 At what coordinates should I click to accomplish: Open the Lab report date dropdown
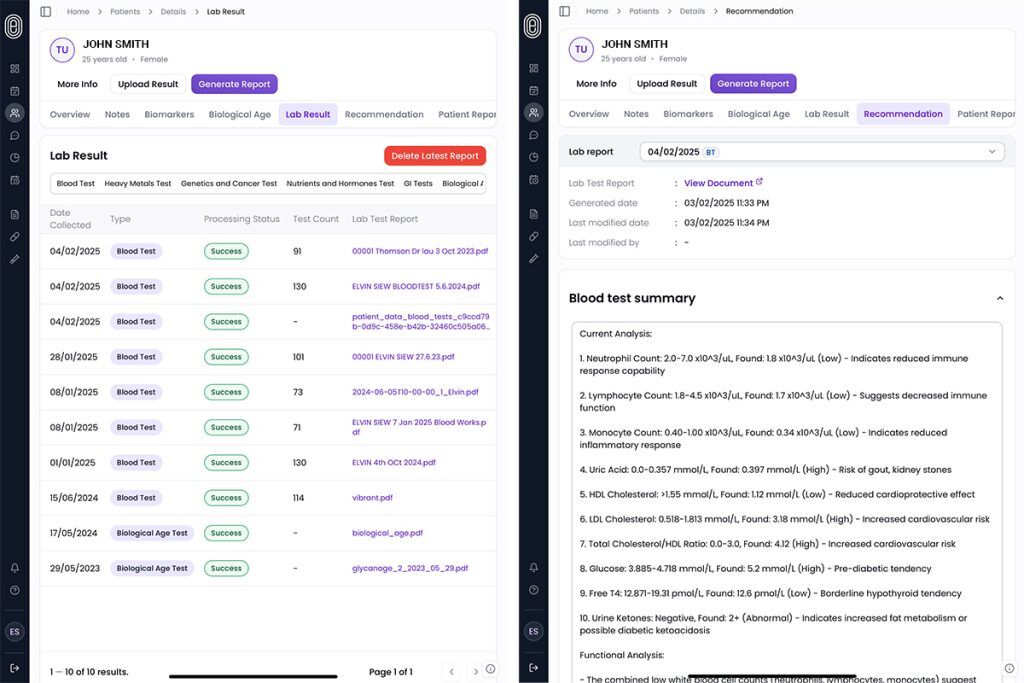822,152
